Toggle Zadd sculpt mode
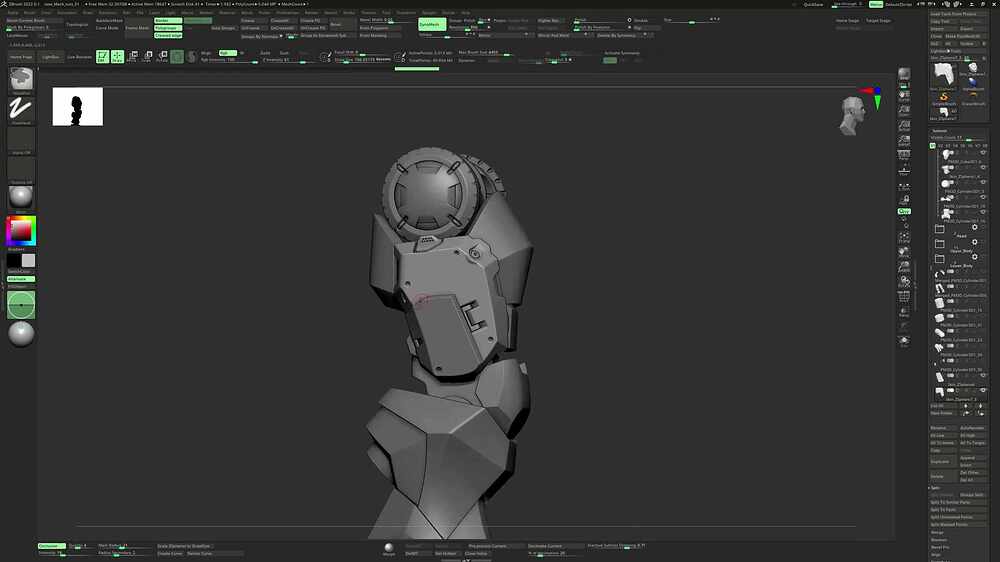 click(x=265, y=52)
